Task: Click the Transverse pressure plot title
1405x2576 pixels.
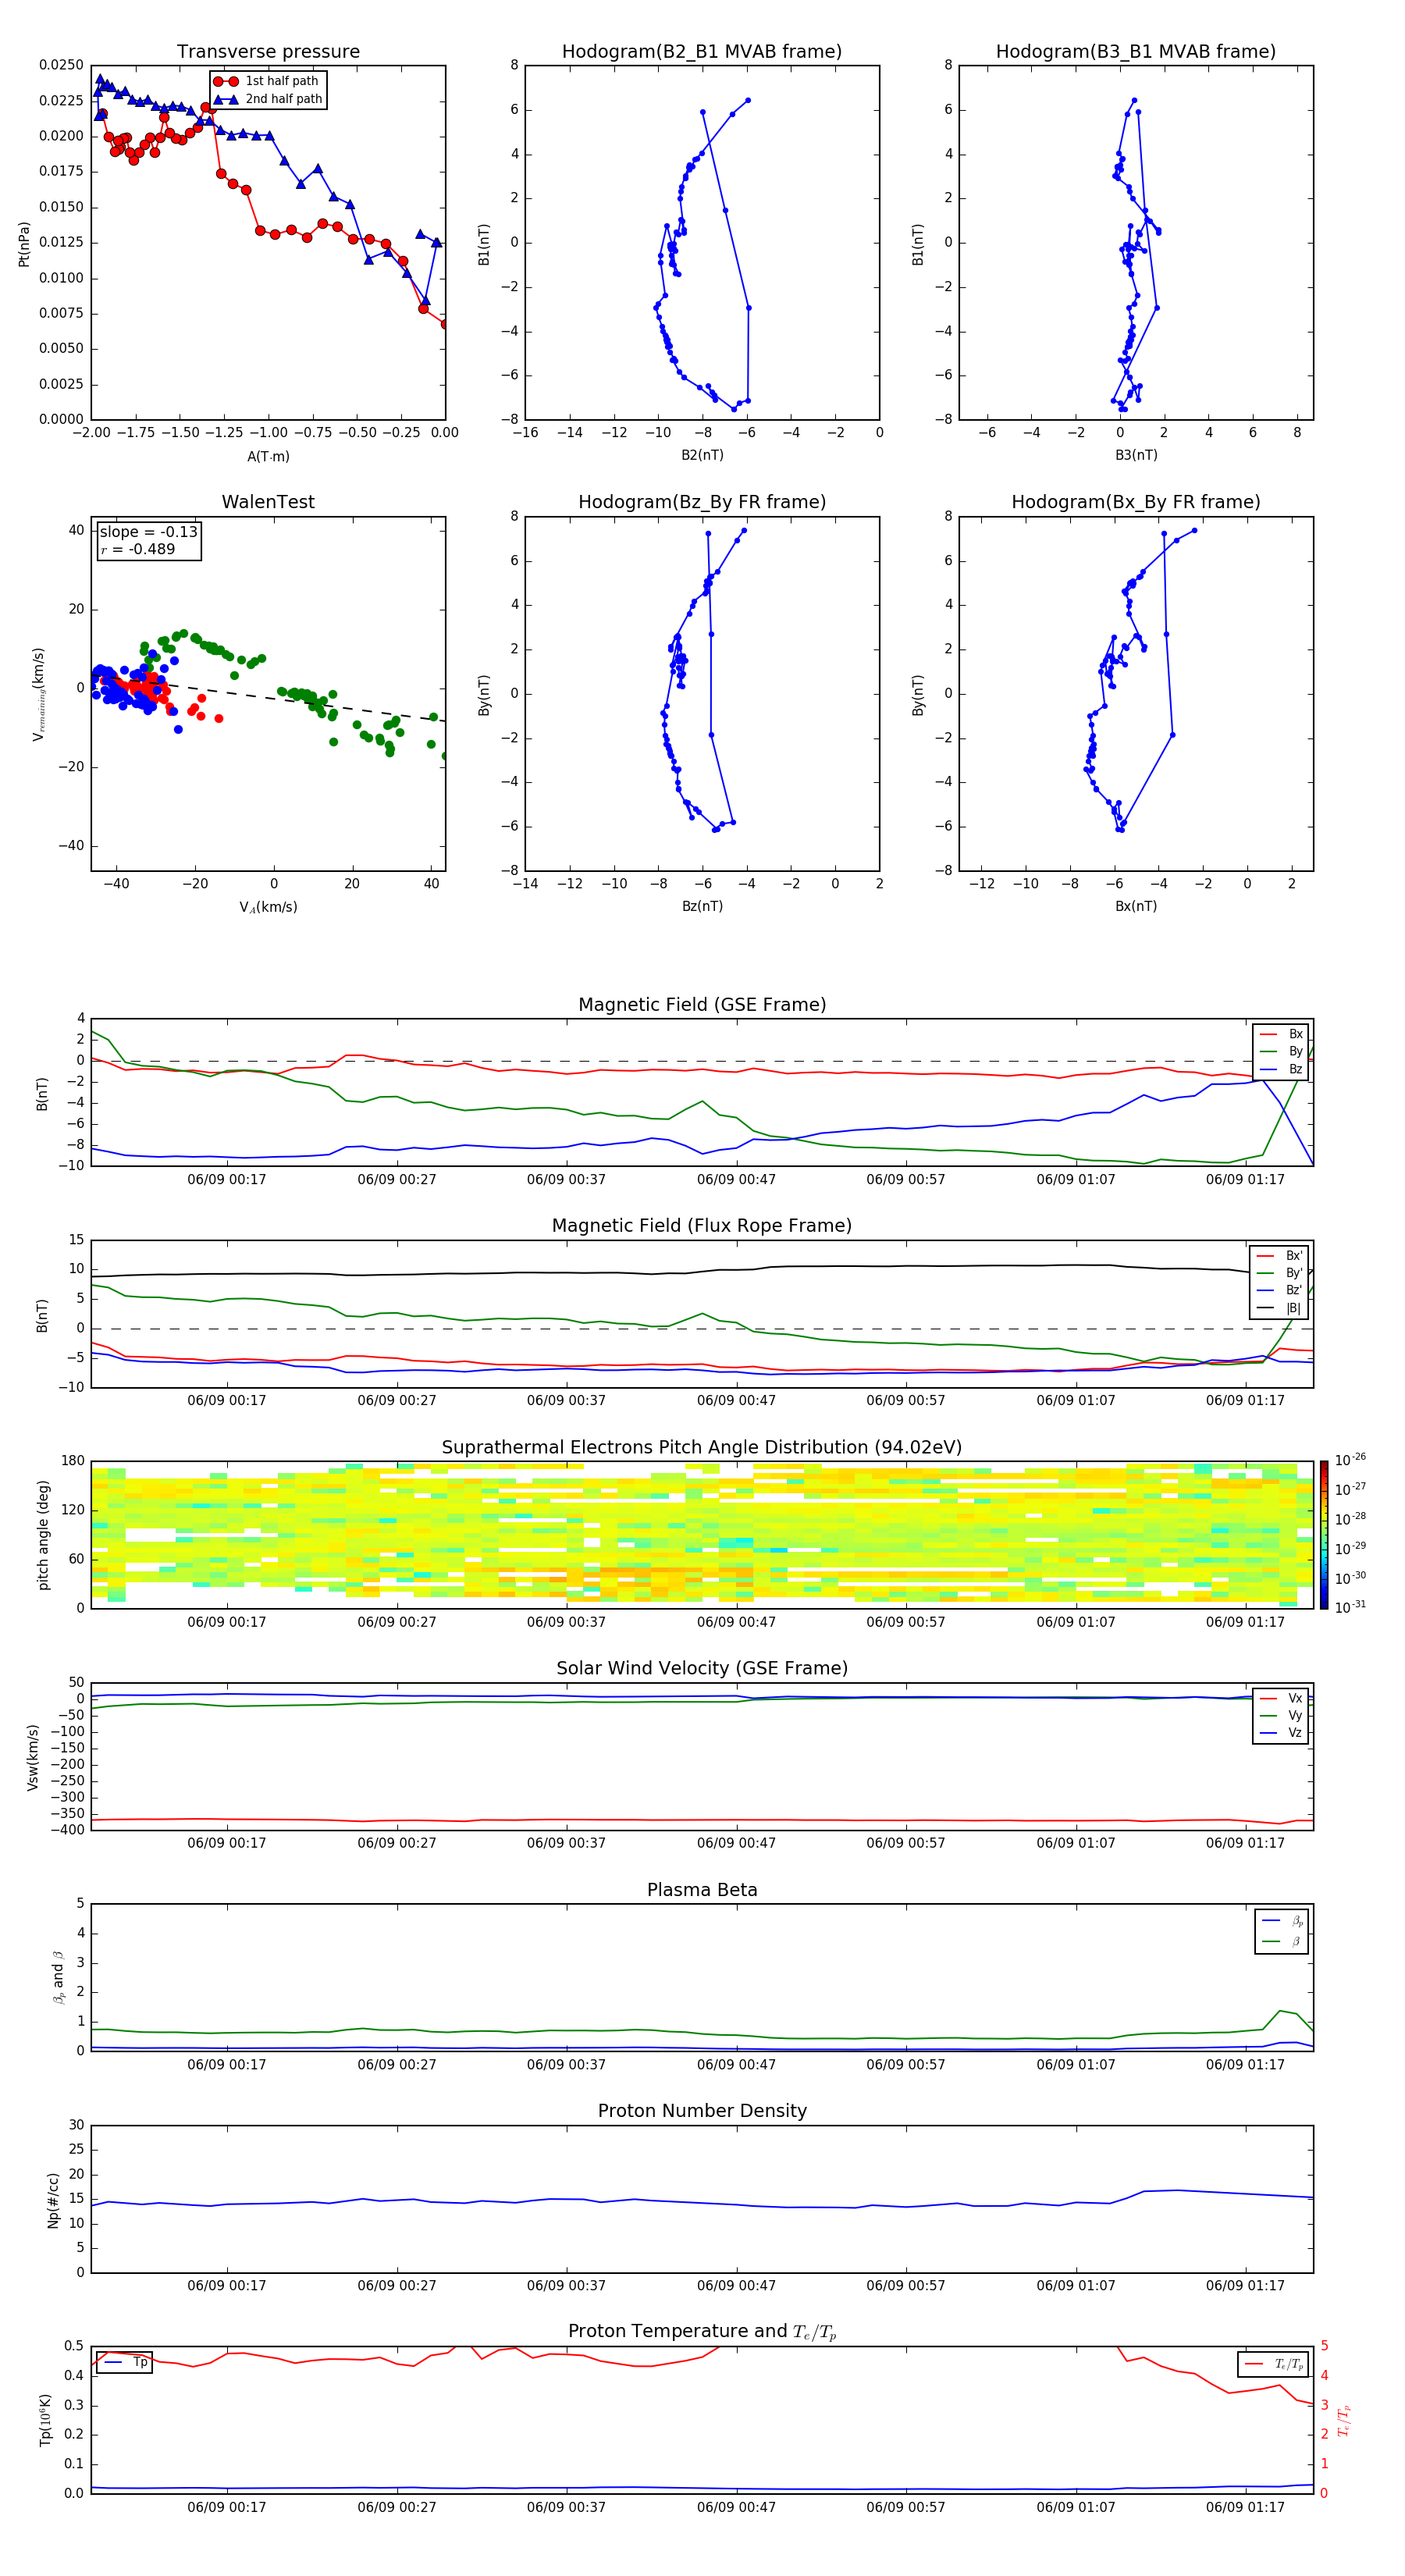Action: tap(268, 52)
